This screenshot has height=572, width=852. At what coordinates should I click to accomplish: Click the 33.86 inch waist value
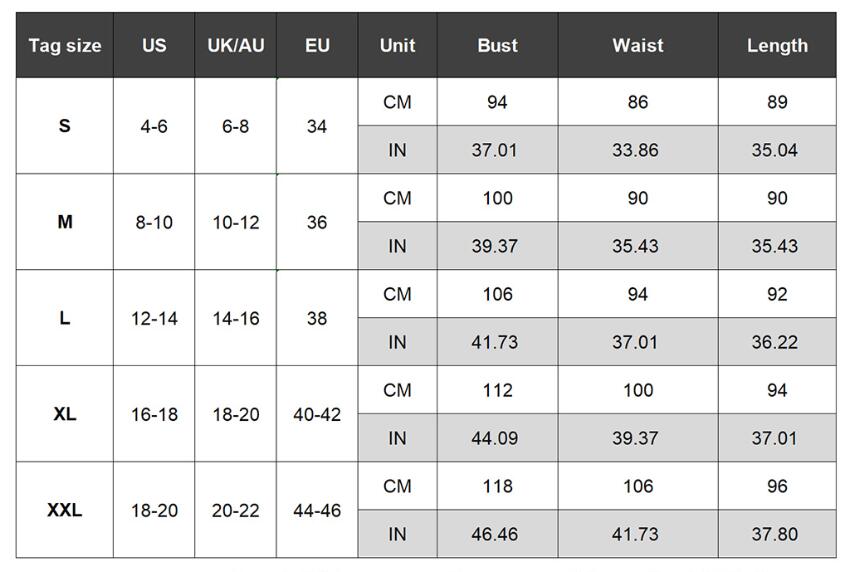[x=636, y=150]
